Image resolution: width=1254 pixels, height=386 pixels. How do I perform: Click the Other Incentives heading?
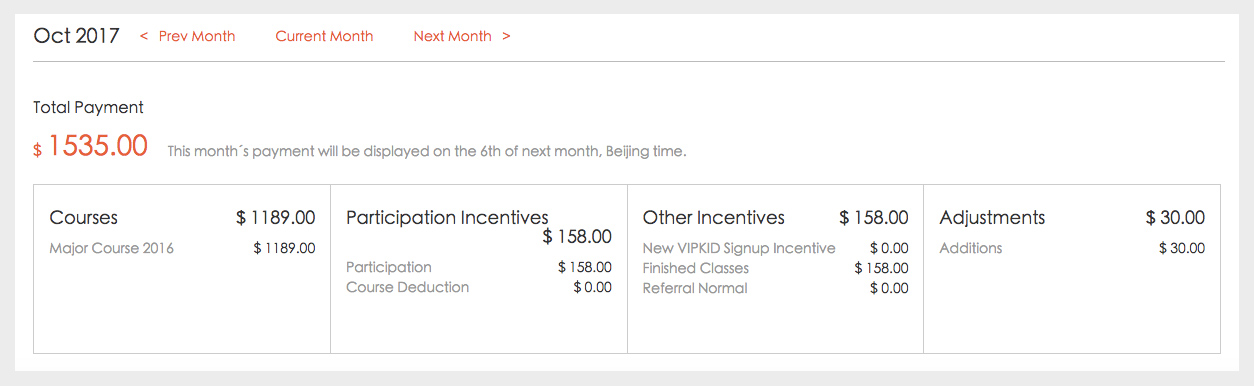click(714, 217)
